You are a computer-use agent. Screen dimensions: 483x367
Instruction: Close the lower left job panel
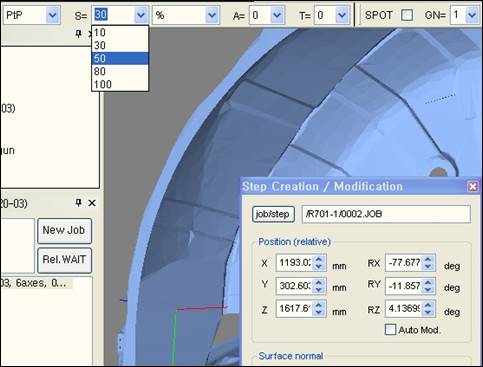[x=92, y=203]
